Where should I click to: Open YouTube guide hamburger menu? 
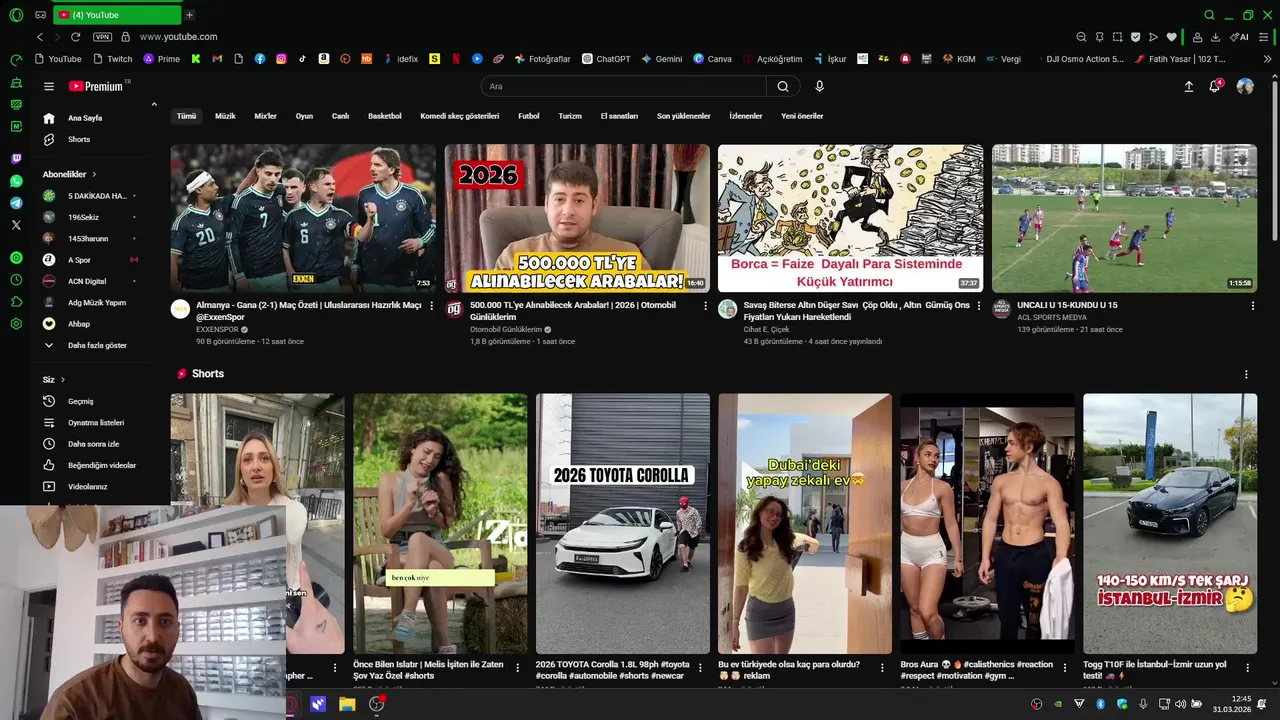click(x=49, y=87)
